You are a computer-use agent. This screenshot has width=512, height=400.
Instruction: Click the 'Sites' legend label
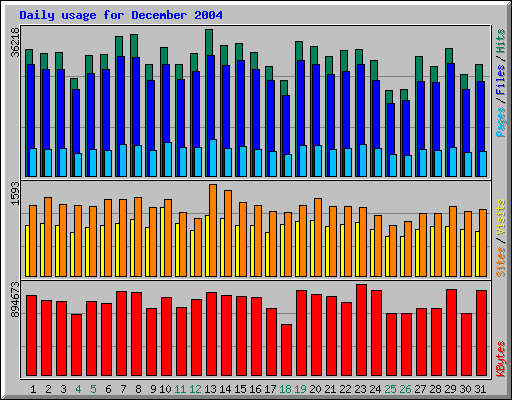(x=501, y=262)
